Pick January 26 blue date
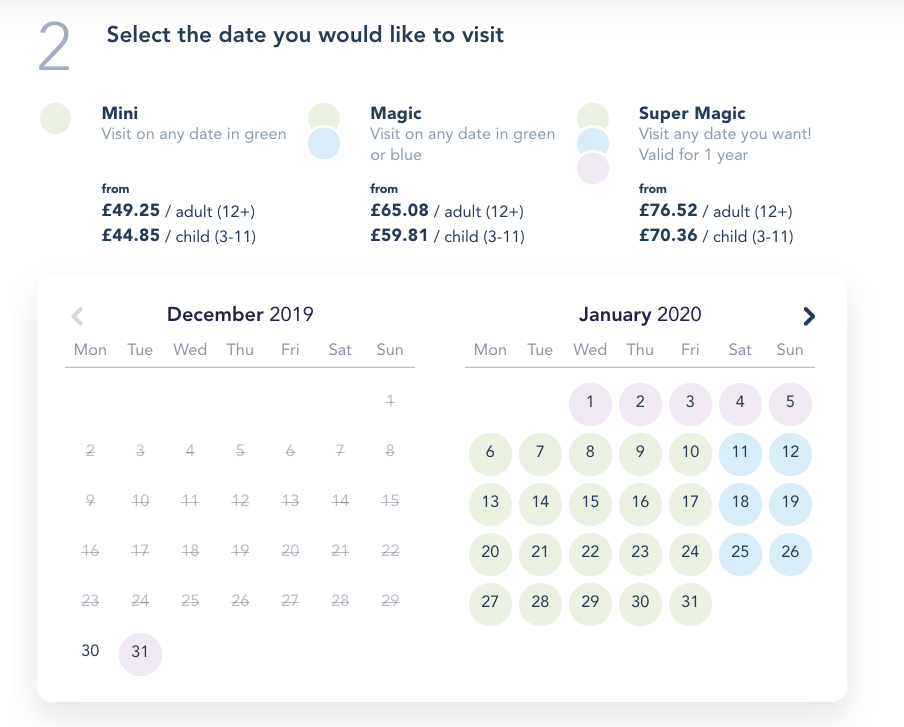904x727 pixels. click(790, 552)
